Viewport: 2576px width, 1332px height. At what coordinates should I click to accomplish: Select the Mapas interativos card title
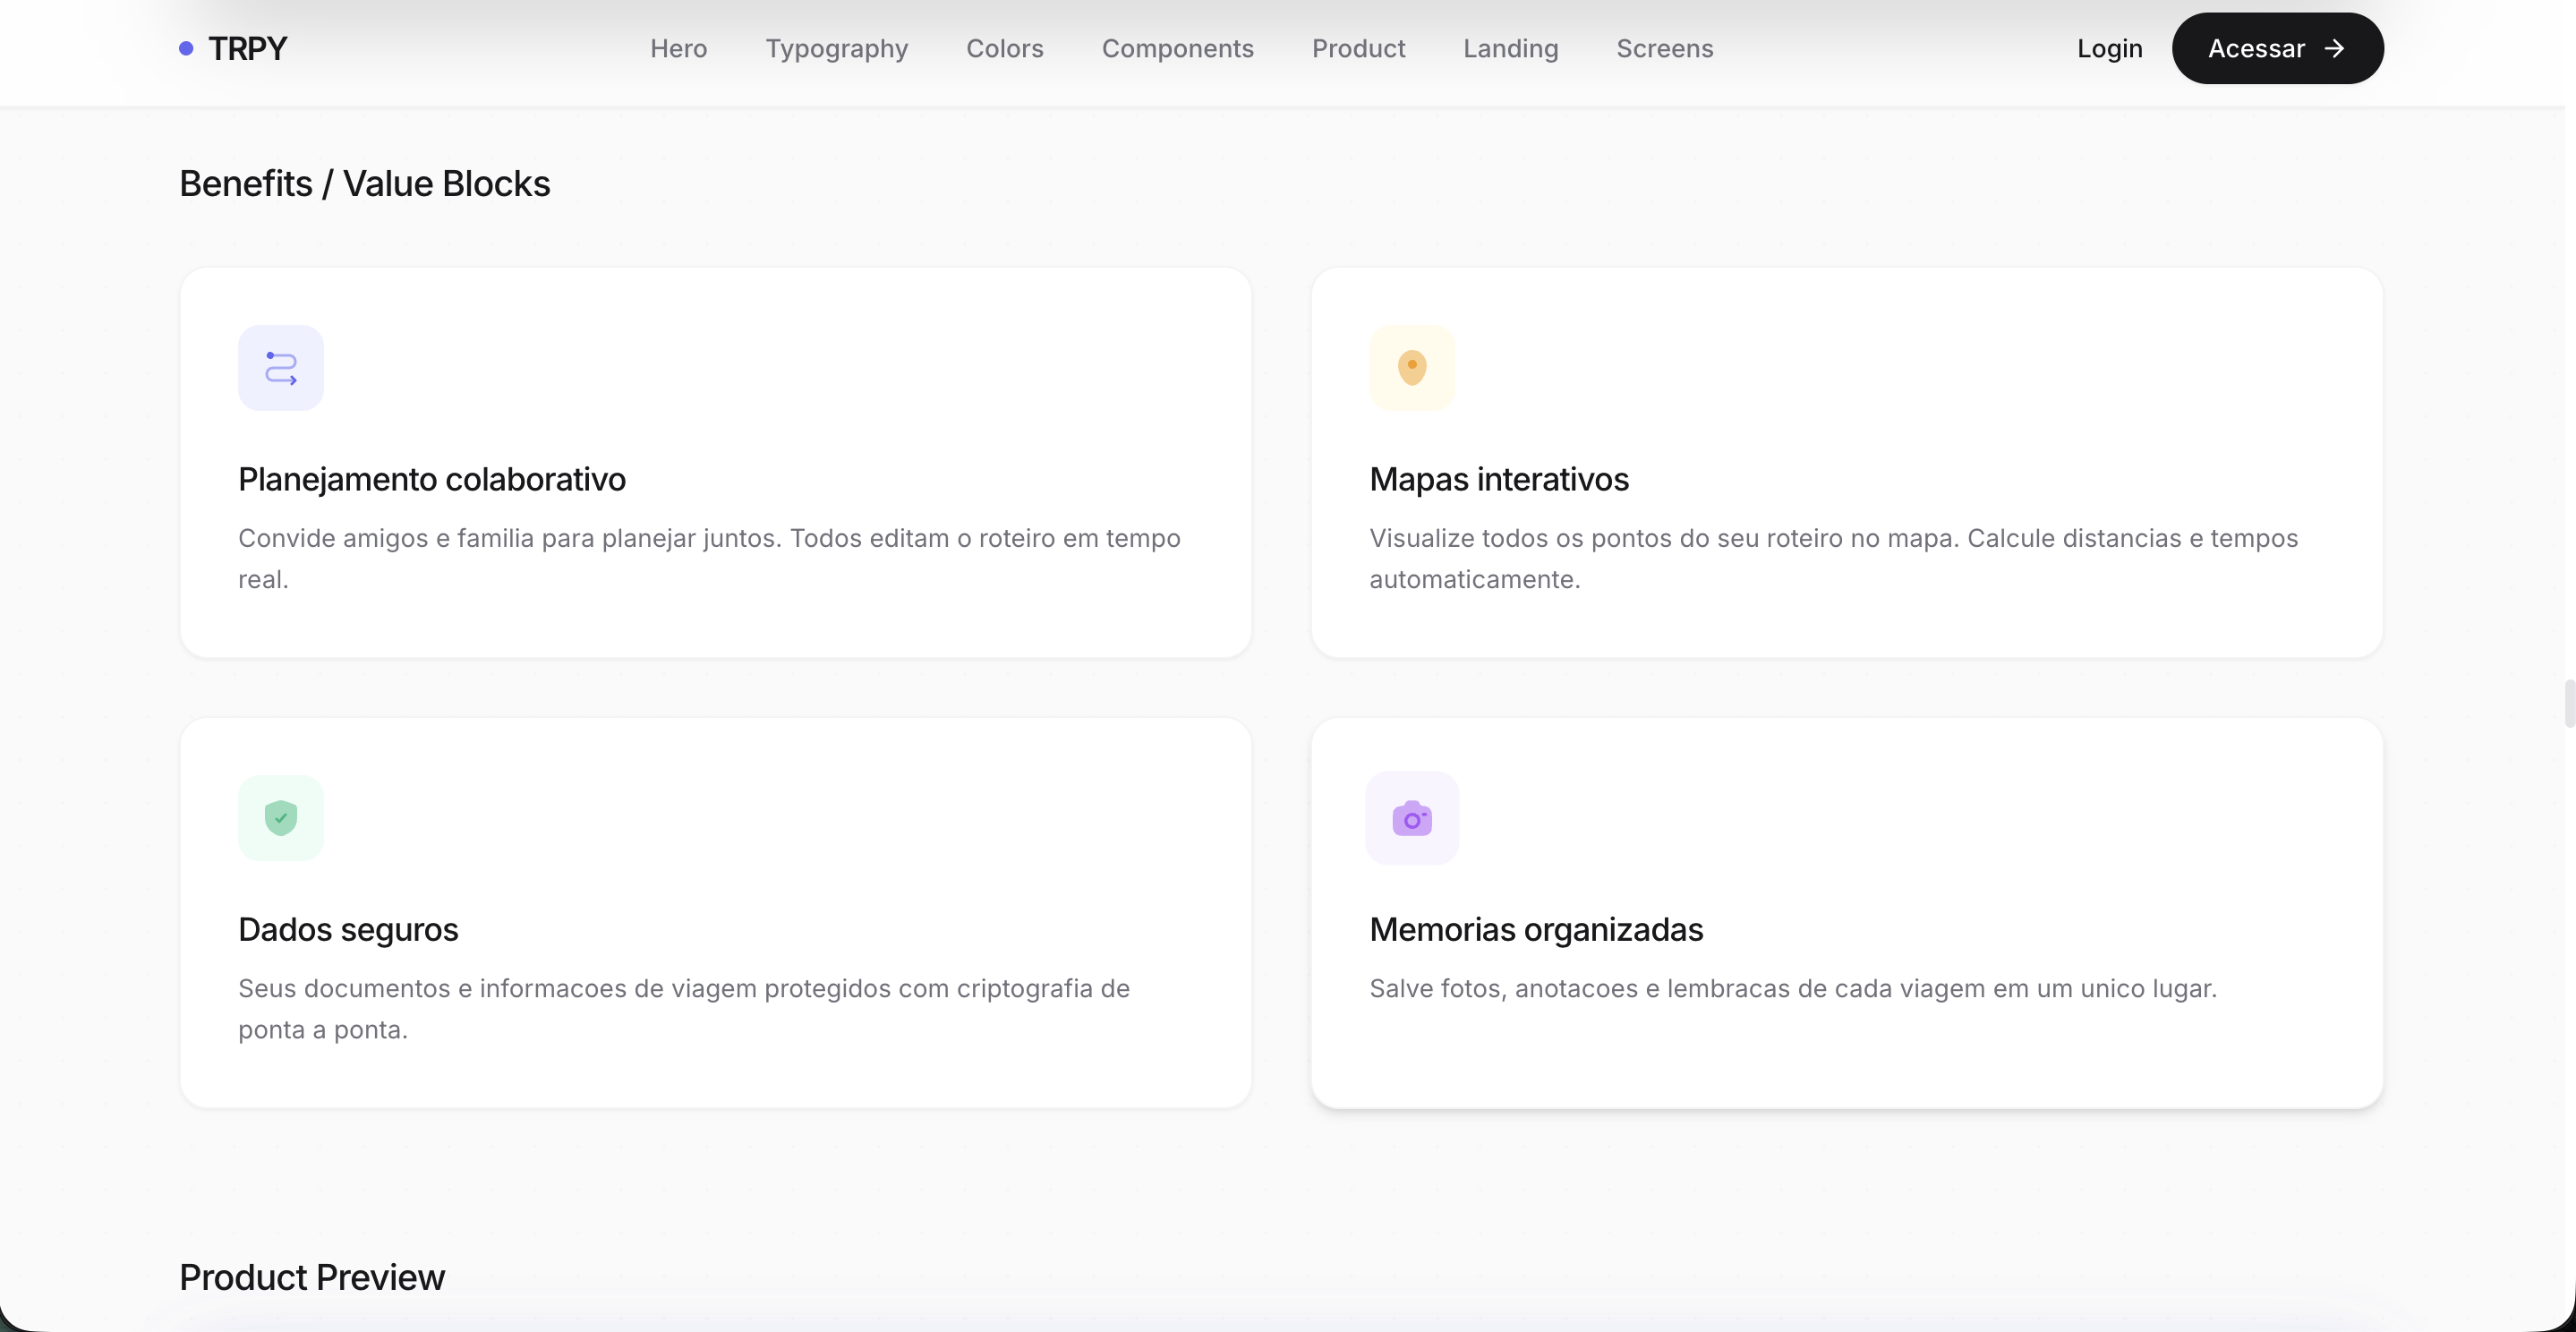coord(1499,479)
